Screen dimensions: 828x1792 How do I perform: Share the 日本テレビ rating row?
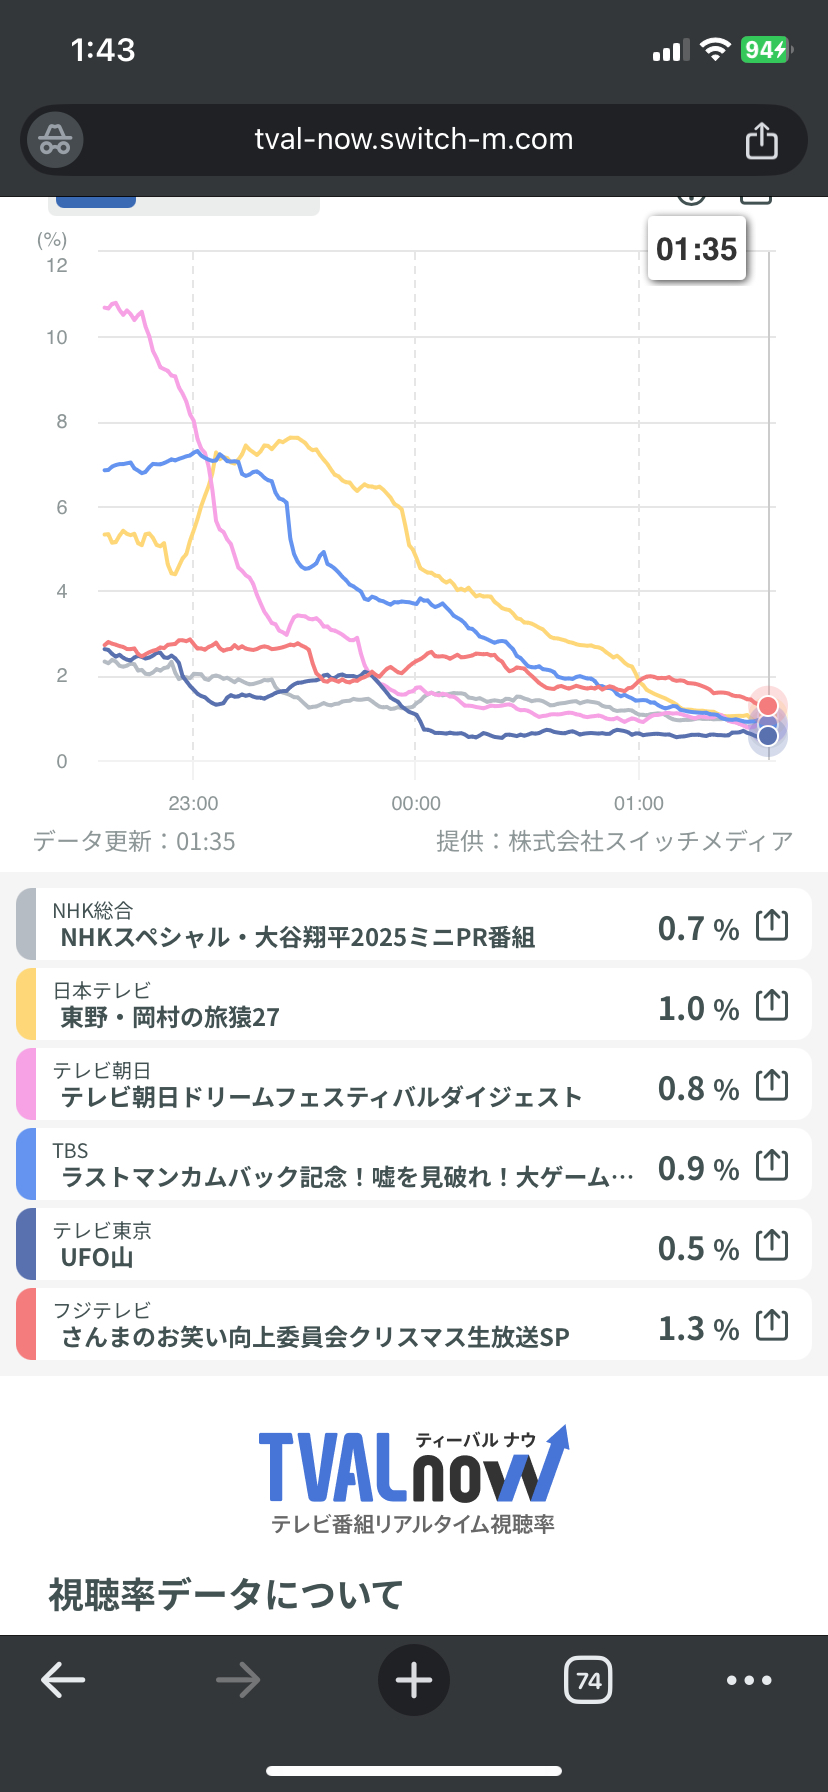pos(772,1006)
